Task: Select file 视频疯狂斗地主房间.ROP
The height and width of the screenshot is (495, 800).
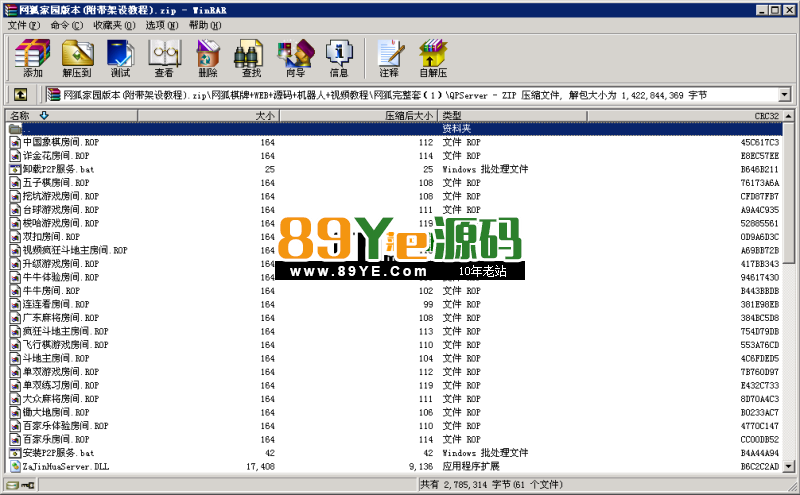Action: point(75,250)
